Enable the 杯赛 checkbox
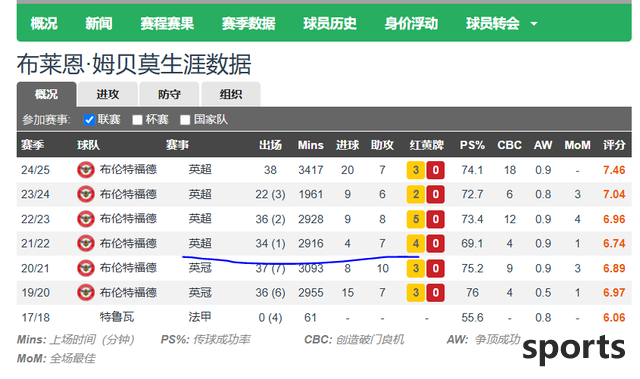This screenshot has height=379, width=640. click(137, 120)
